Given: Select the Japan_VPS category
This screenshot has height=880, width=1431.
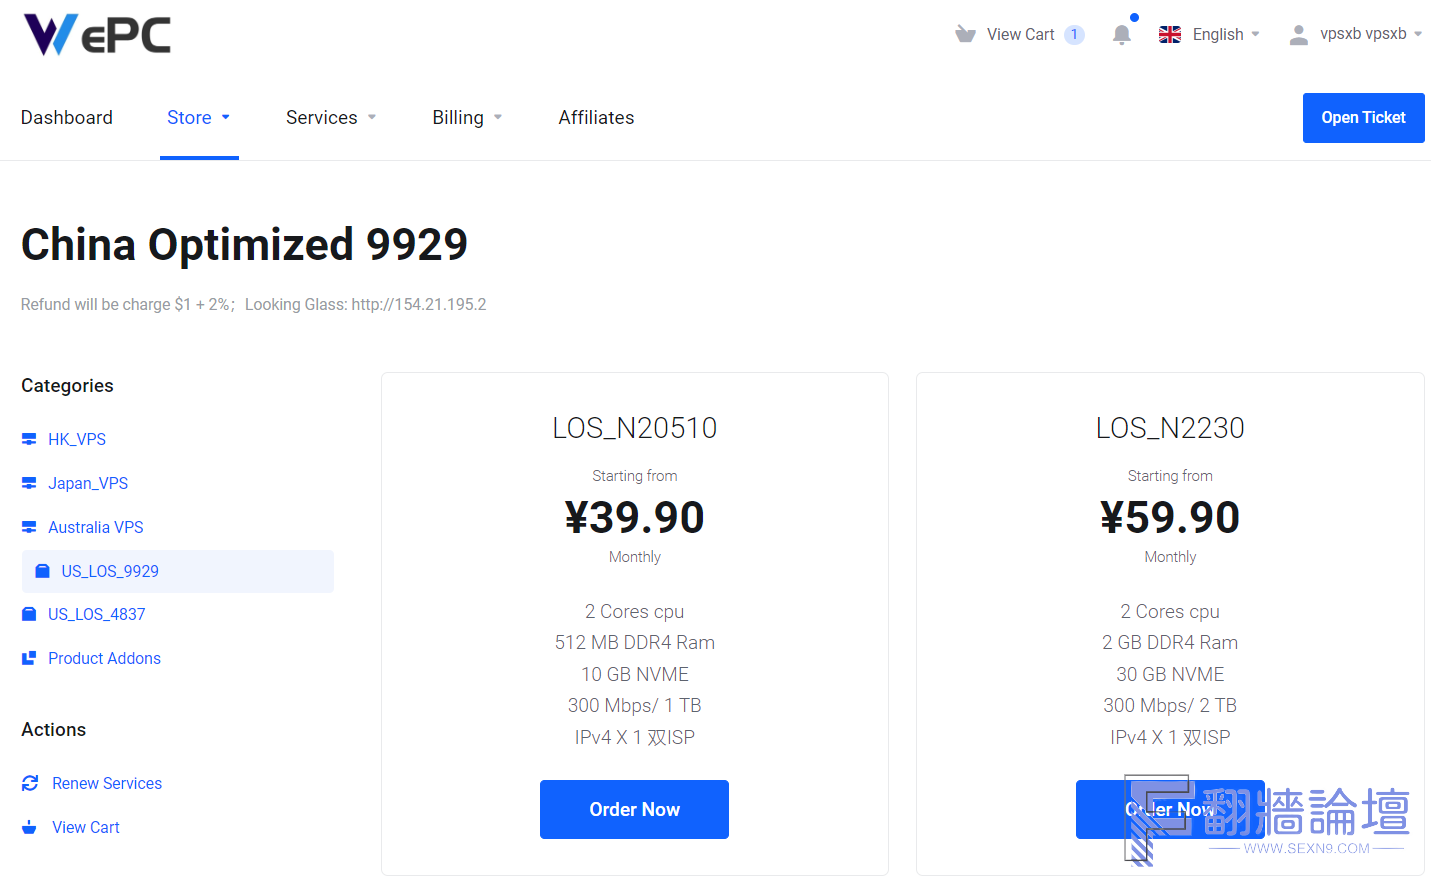Looking at the screenshot, I should point(88,483).
